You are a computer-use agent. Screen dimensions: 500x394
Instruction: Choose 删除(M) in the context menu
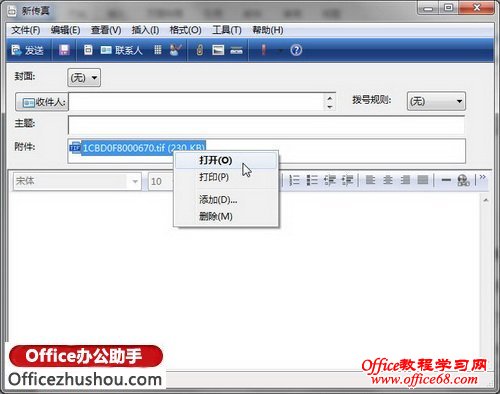pos(226,216)
